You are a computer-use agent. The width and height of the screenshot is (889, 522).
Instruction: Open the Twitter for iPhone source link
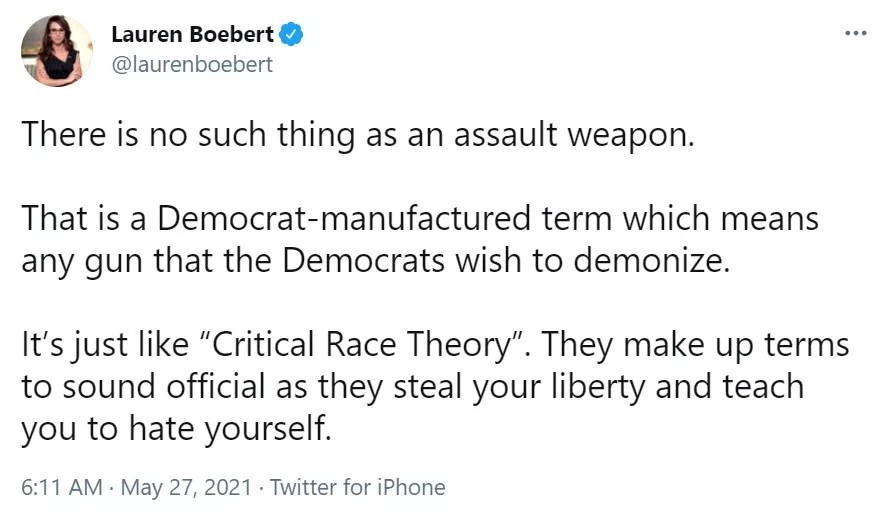[357, 487]
